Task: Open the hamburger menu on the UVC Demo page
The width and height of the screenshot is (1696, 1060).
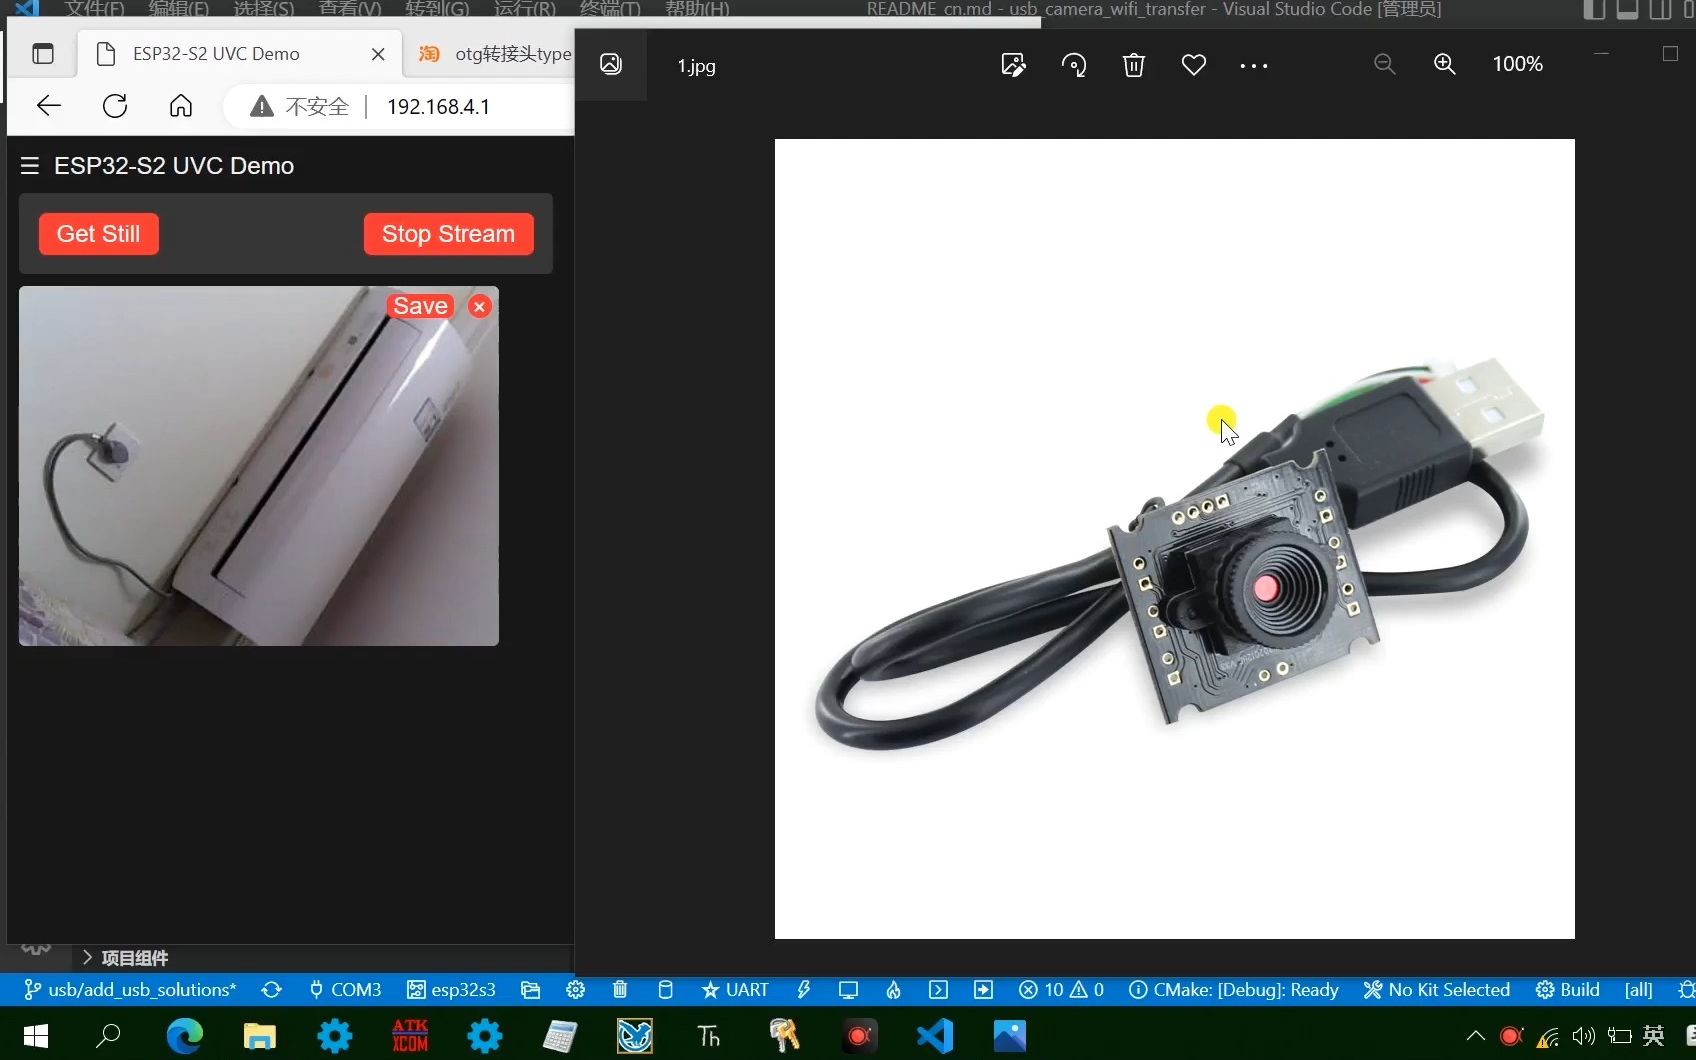Action: 28,165
